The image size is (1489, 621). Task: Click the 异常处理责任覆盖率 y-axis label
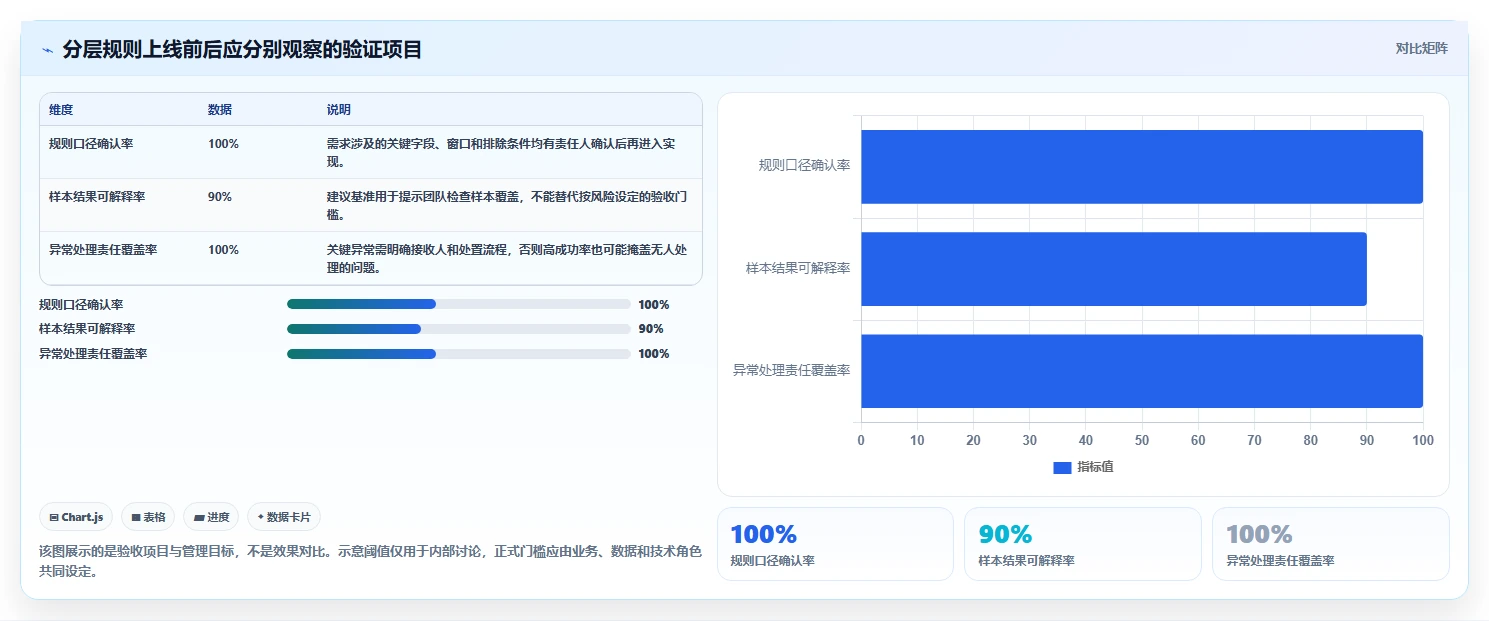pyautogui.click(x=792, y=370)
